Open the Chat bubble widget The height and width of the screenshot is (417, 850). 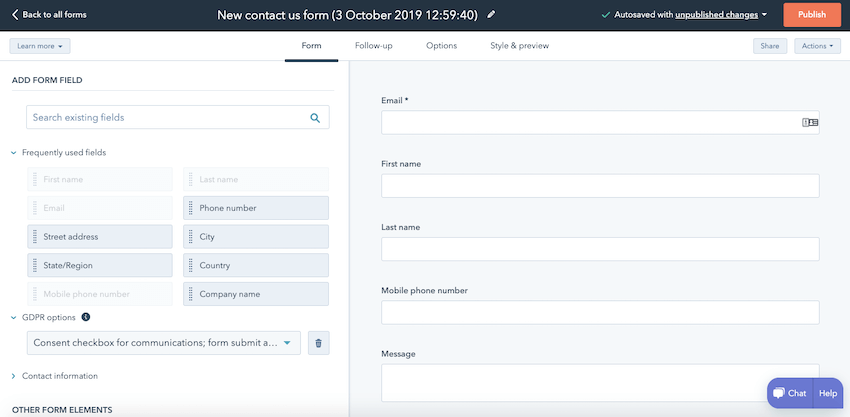[790, 393]
